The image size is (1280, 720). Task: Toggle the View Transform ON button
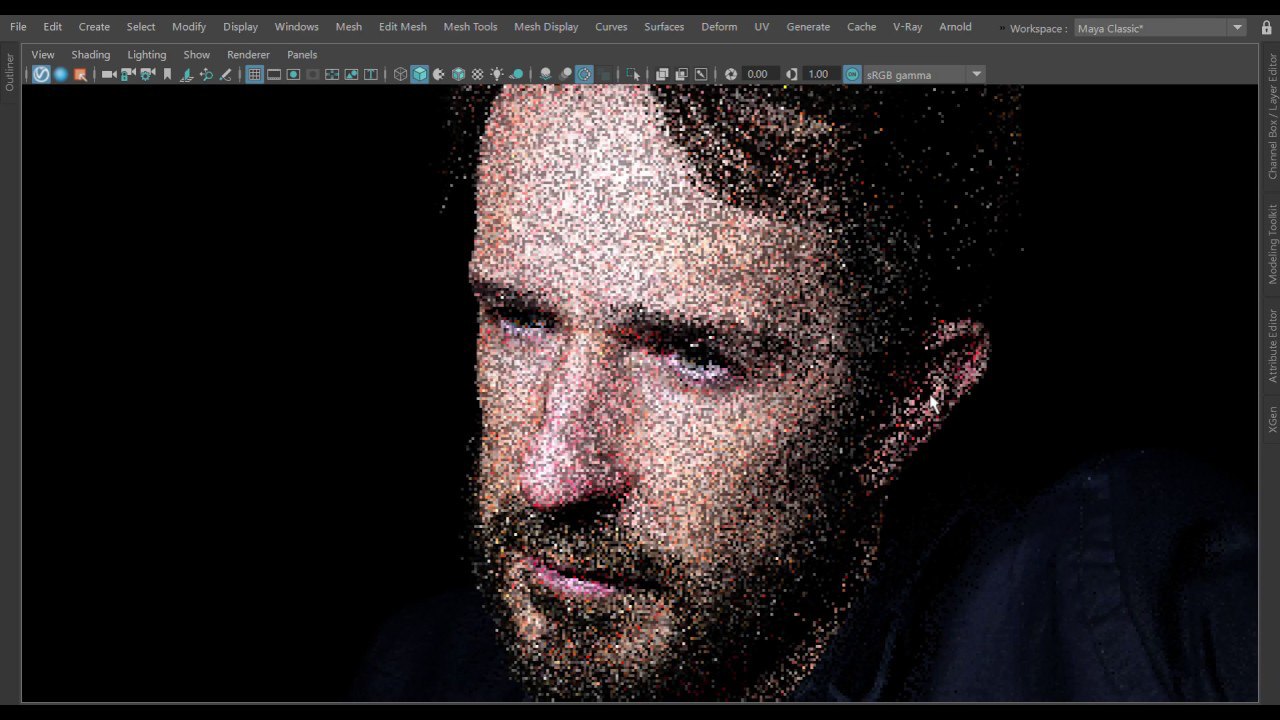click(x=852, y=74)
